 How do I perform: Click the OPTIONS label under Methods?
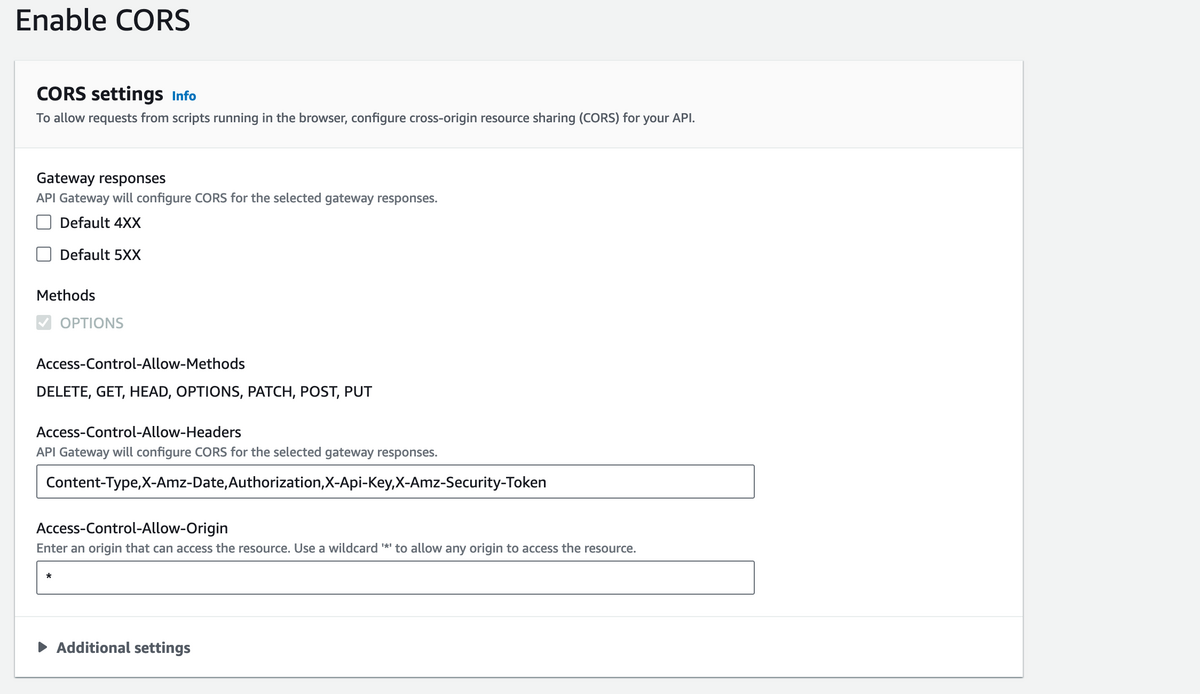point(91,322)
